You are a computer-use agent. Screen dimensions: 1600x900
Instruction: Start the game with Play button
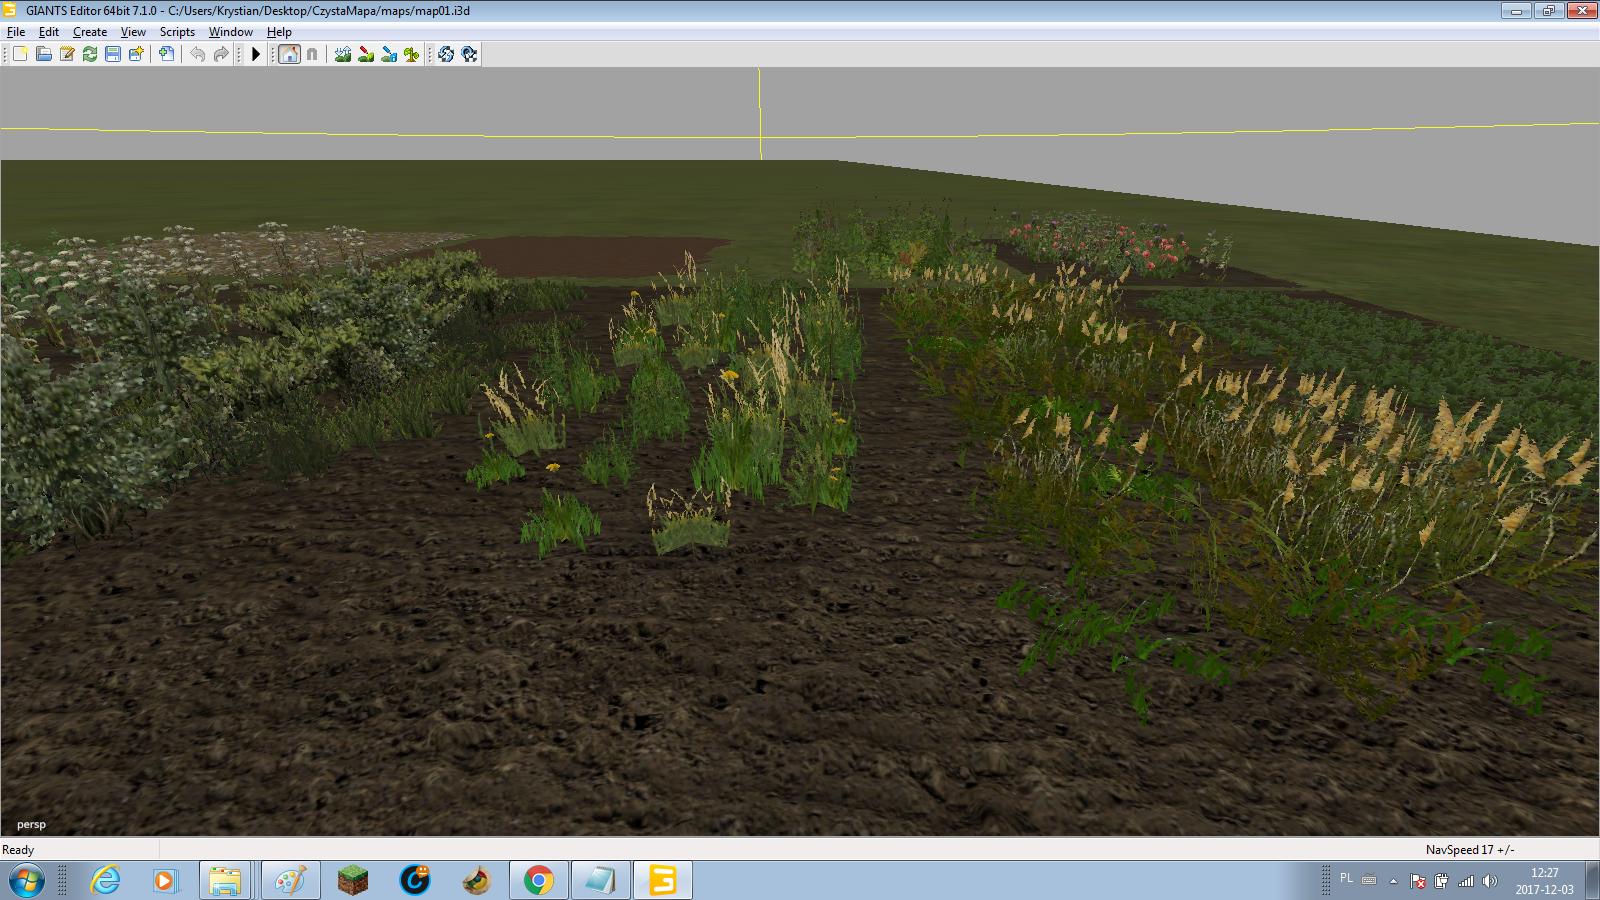click(256, 54)
